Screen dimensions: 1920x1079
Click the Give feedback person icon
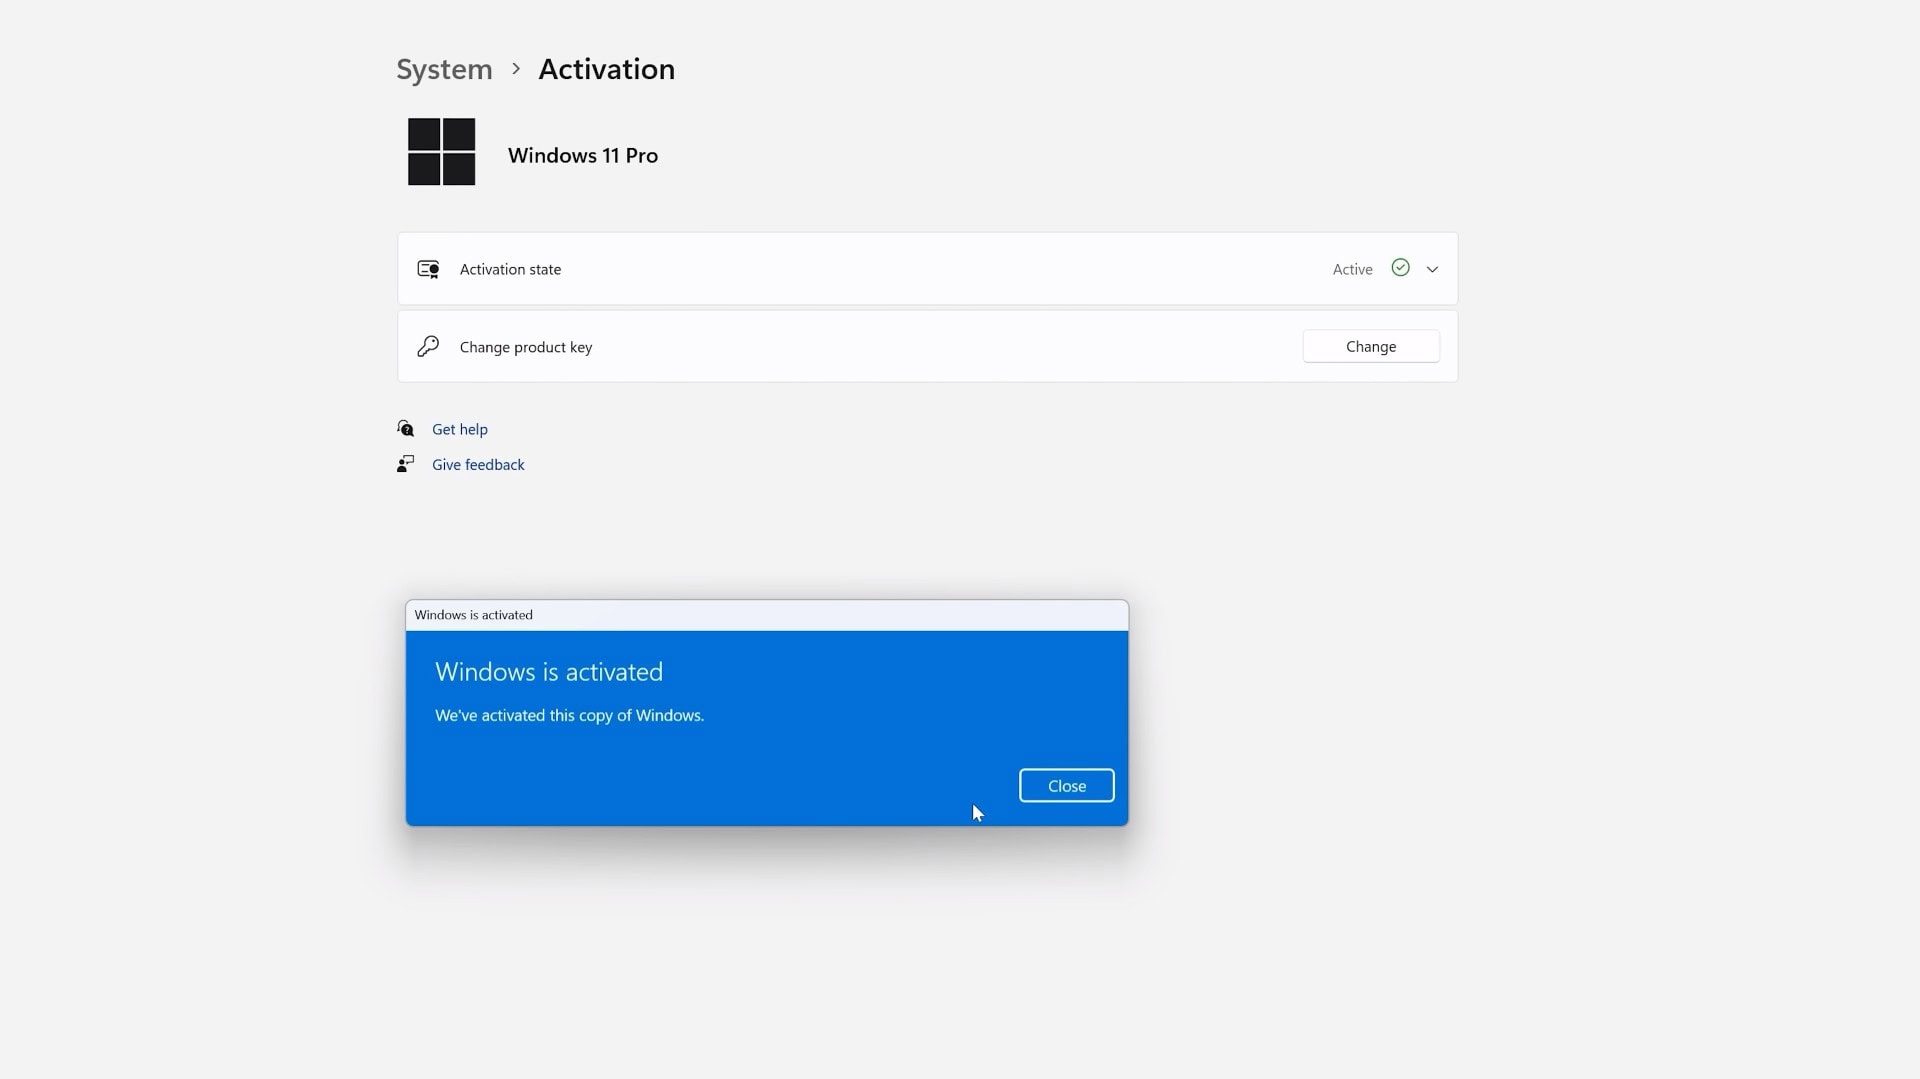point(405,464)
